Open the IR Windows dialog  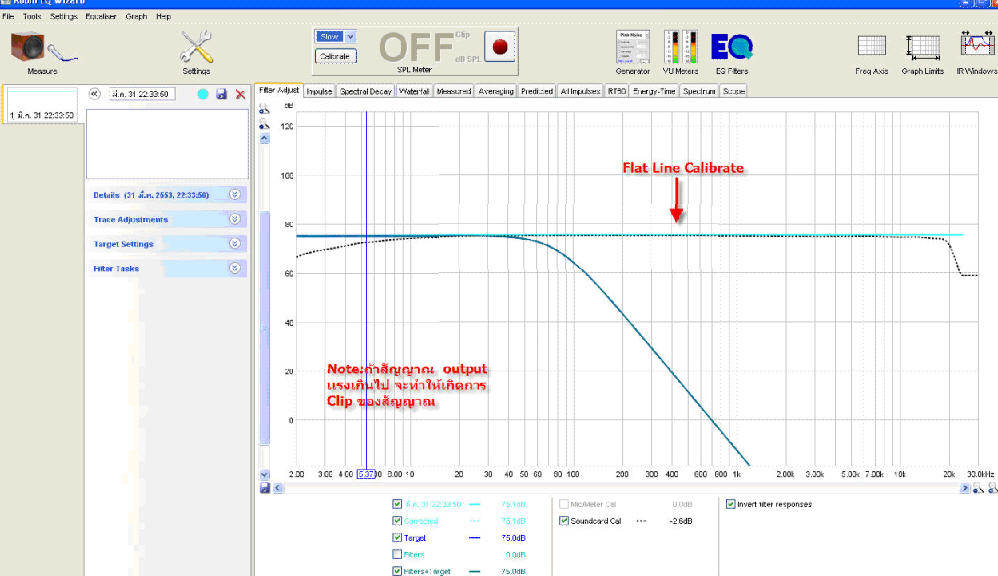click(977, 53)
